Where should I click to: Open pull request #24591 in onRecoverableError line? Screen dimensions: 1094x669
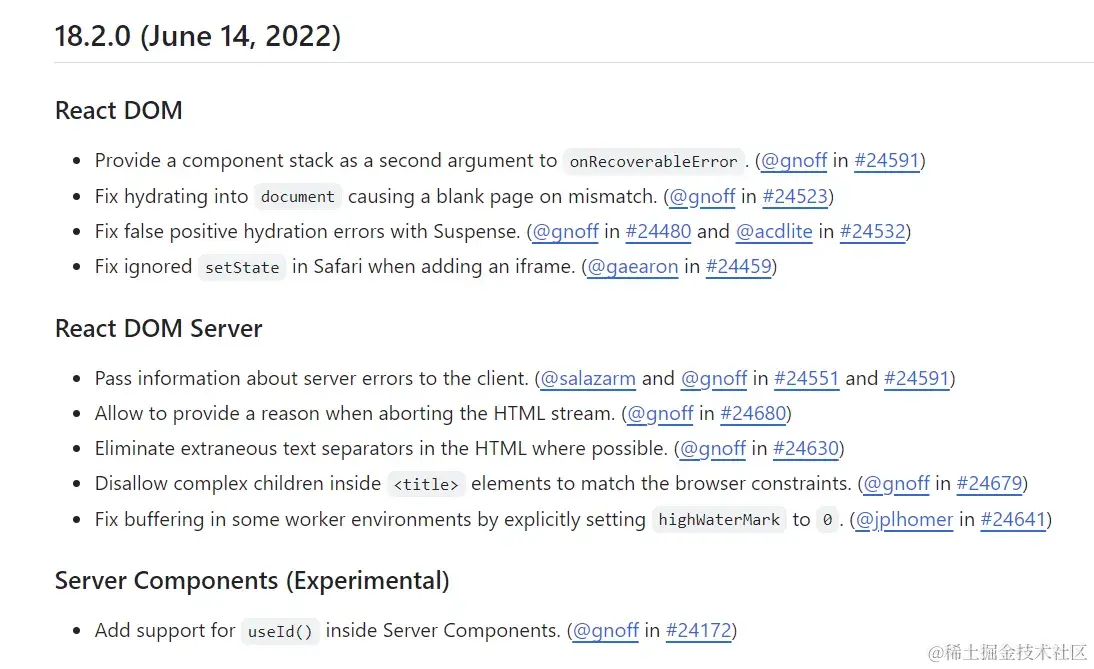tap(886, 160)
